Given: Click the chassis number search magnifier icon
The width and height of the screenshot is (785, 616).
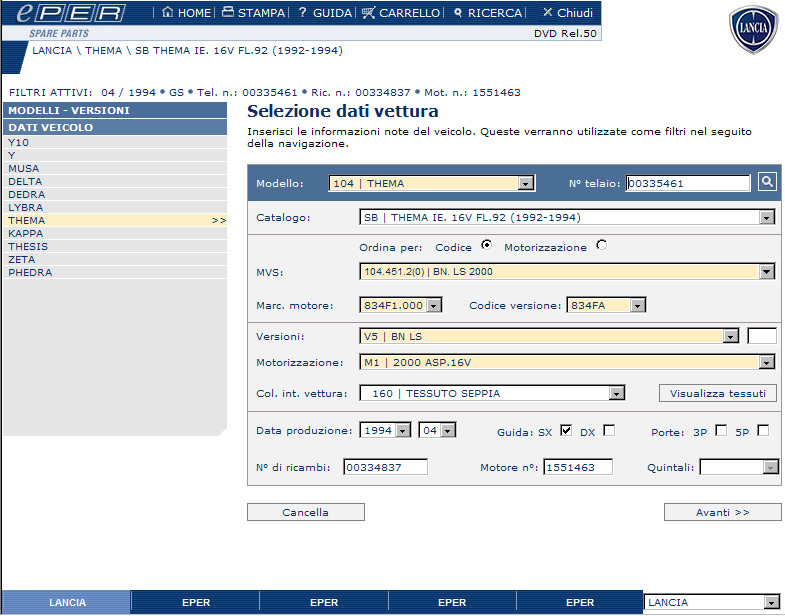Looking at the screenshot, I should (x=767, y=181).
